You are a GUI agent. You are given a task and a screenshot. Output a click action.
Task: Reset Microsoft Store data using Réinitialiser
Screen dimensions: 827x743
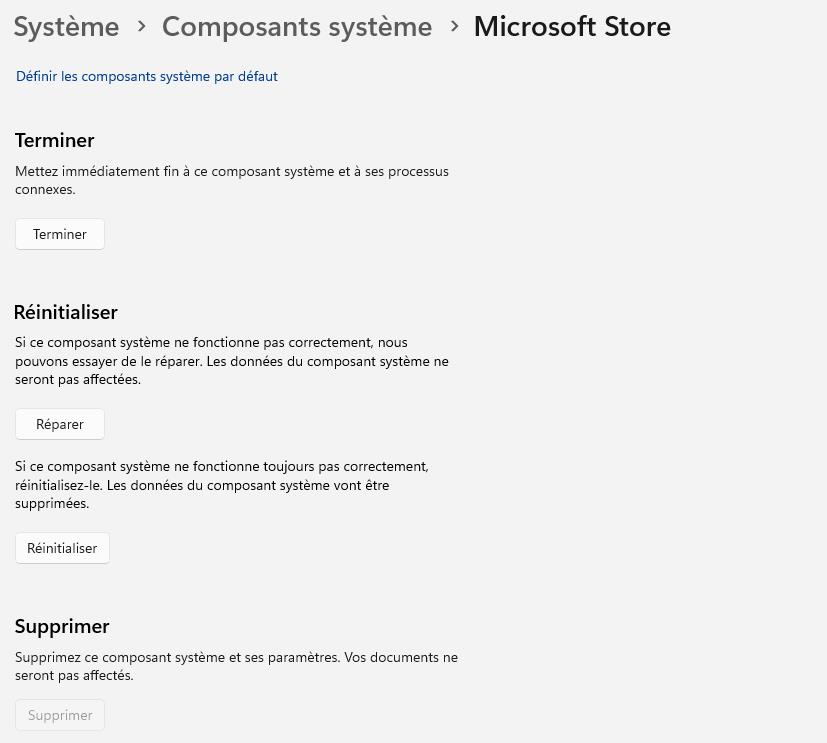(62, 547)
